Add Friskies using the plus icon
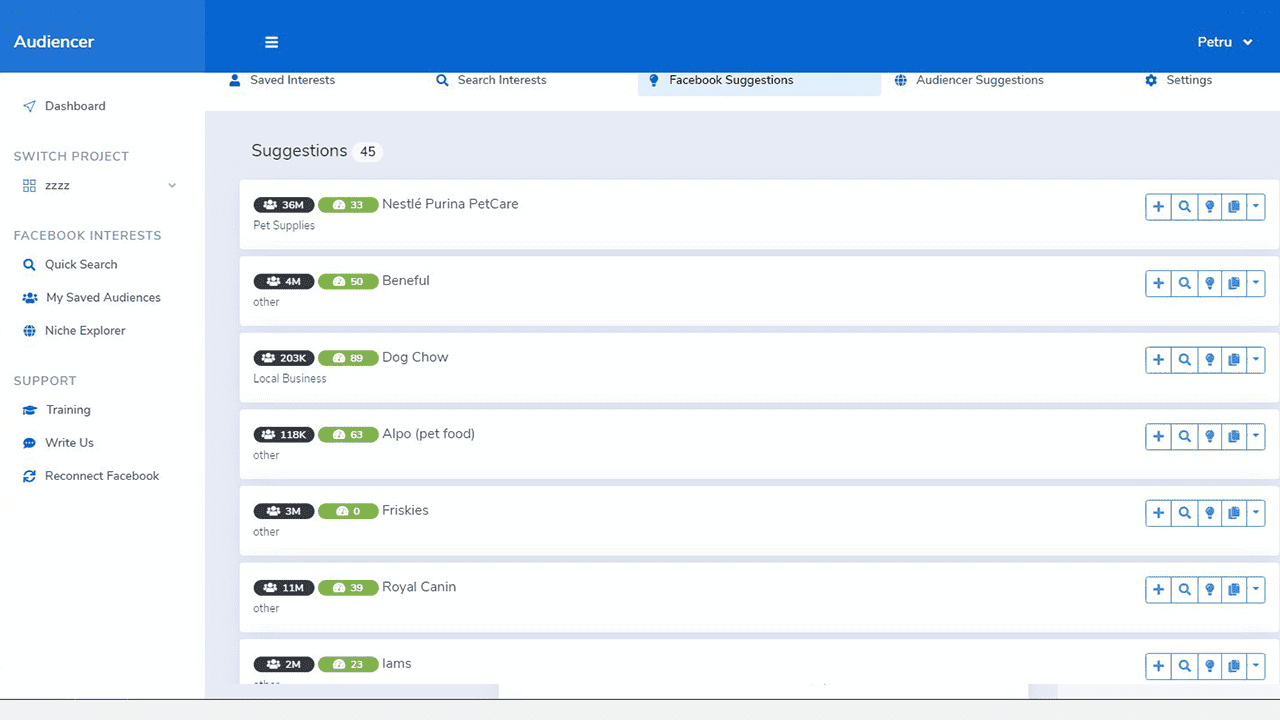Image resolution: width=1280 pixels, height=720 pixels. [1158, 513]
